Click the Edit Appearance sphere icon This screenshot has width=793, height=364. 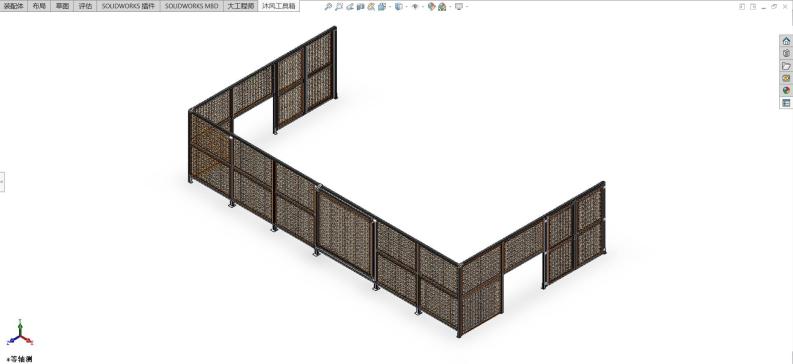[x=431, y=7]
